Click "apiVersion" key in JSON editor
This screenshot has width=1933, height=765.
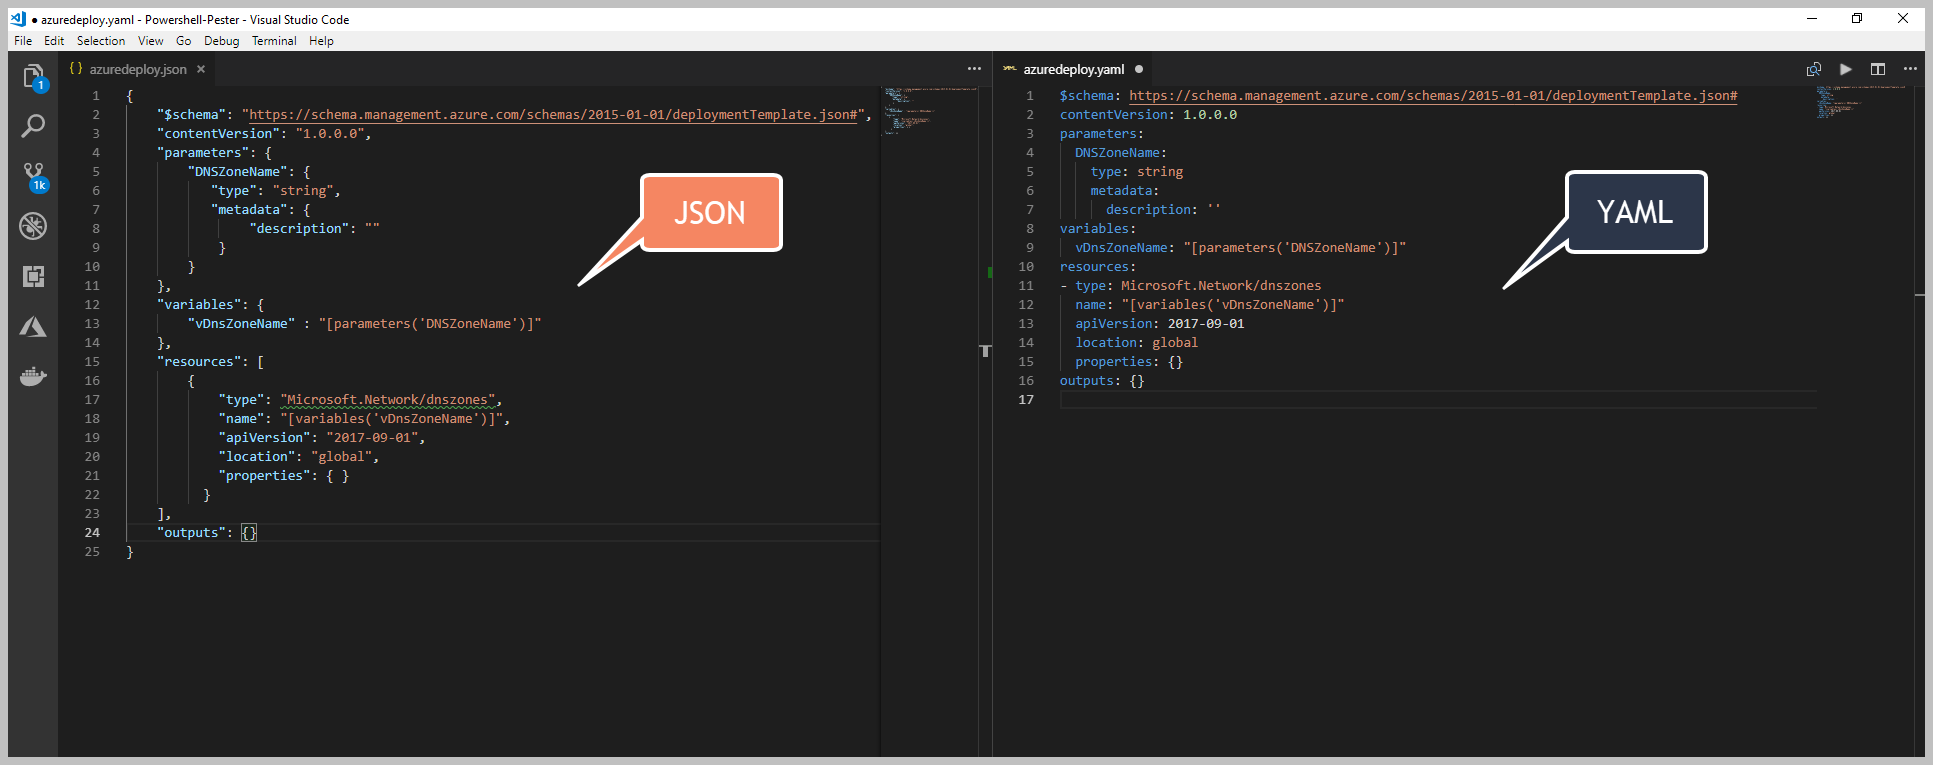[264, 438]
